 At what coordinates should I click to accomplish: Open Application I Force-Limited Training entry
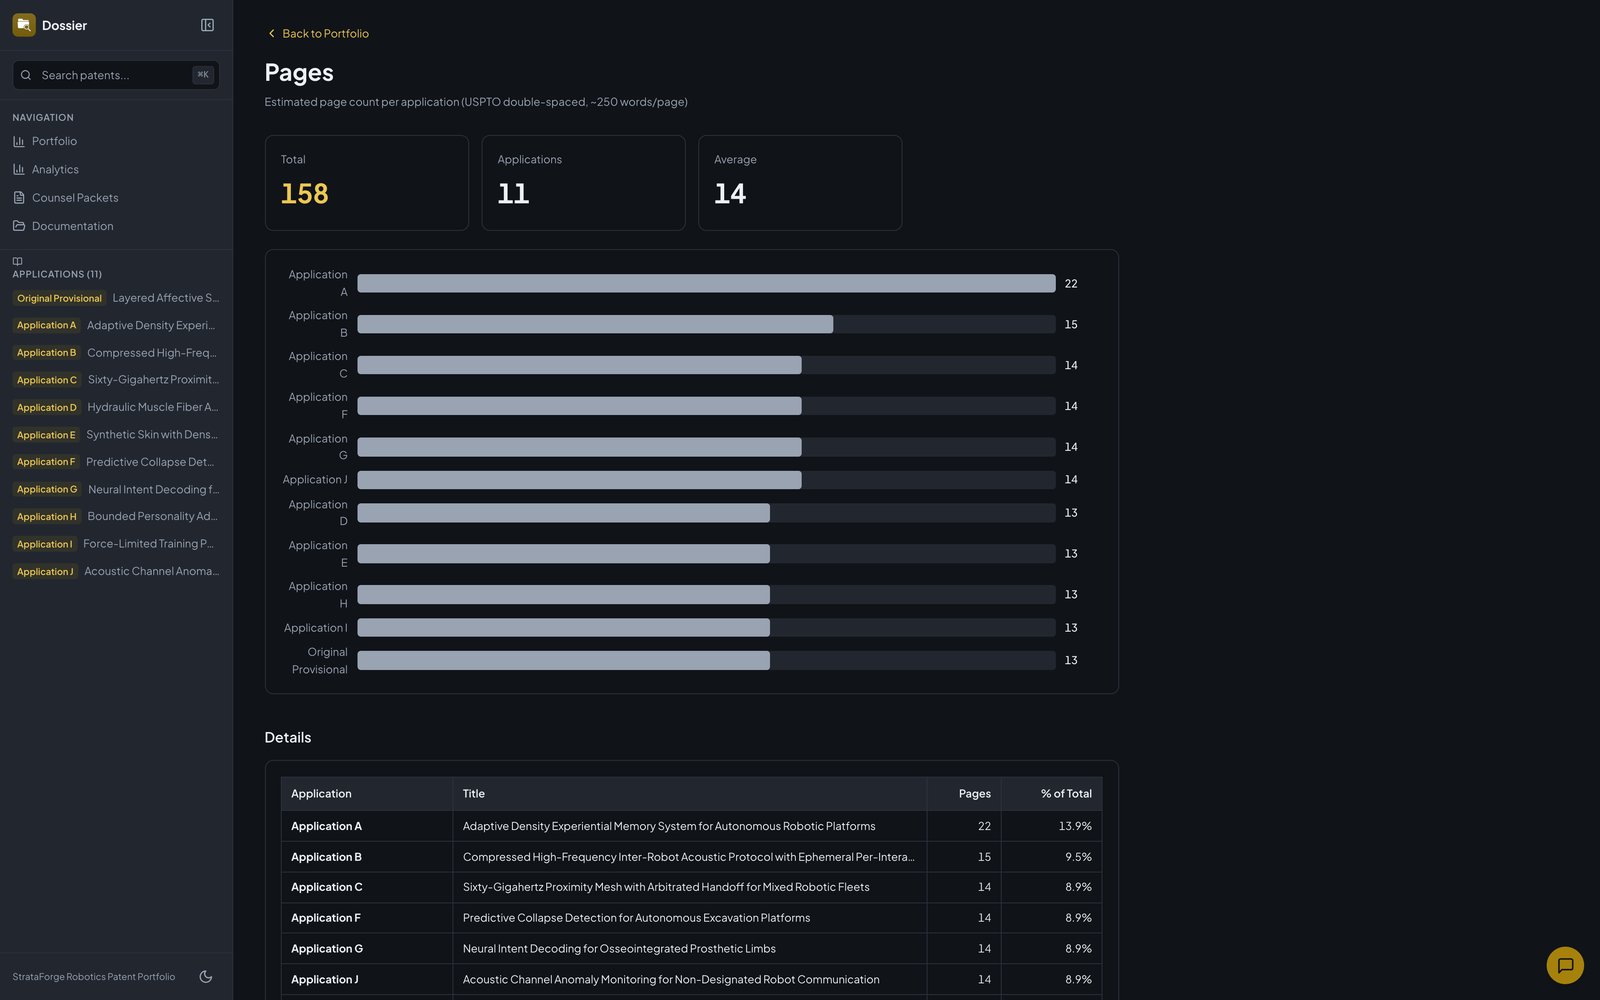point(116,544)
